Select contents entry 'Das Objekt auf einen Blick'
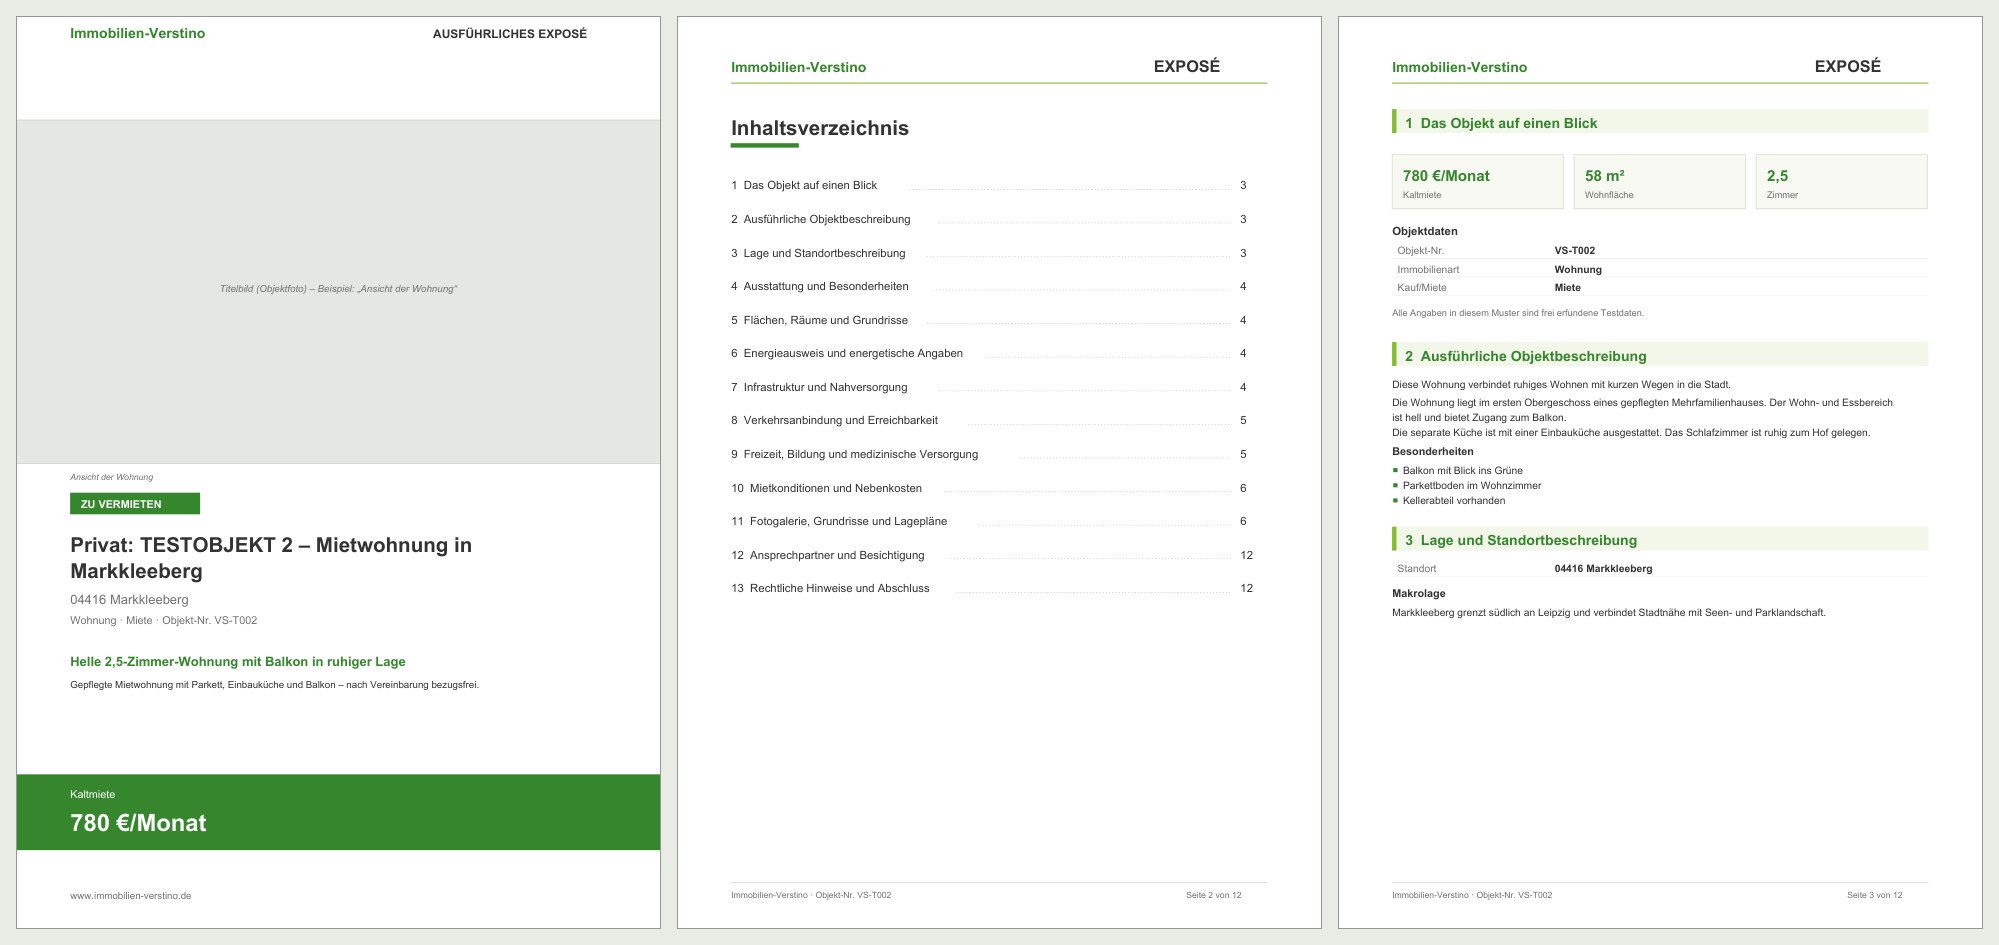1999x945 pixels. coord(989,185)
